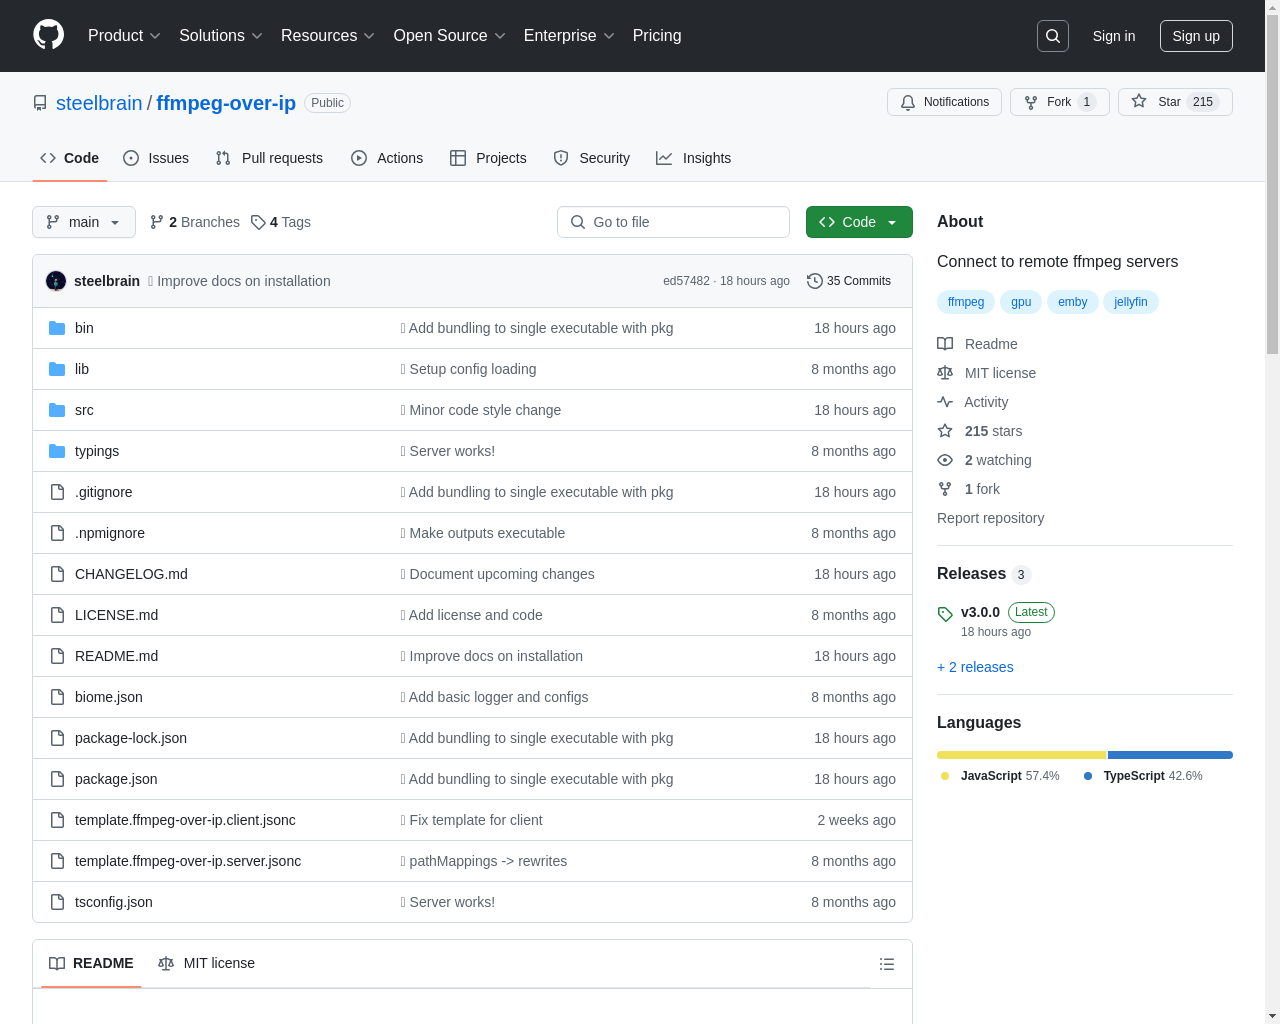The image size is (1280, 1024).
Task: Click the scales icon beside MIT license
Action: click(x=945, y=373)
